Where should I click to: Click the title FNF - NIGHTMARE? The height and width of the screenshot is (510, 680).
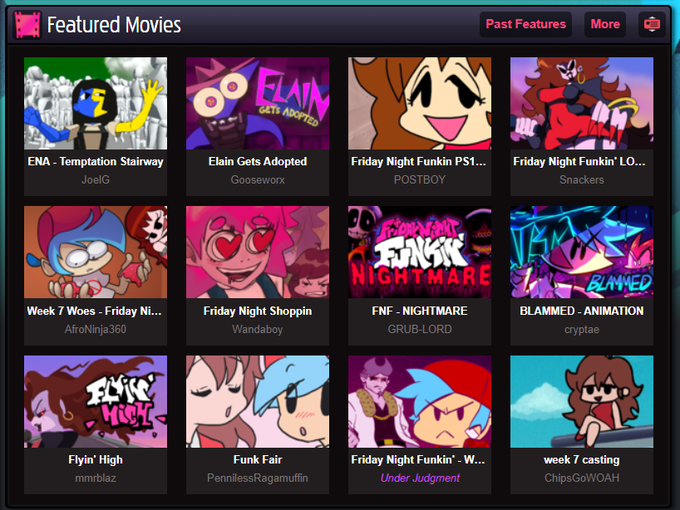click(419, 311)
